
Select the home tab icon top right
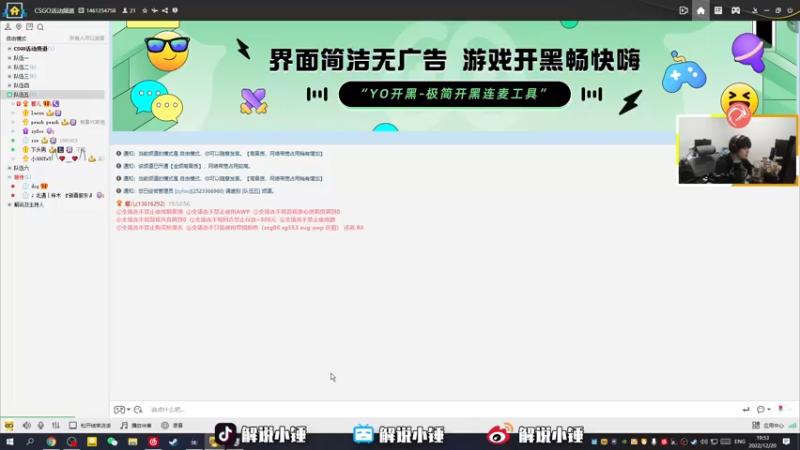tap(701, 10)
